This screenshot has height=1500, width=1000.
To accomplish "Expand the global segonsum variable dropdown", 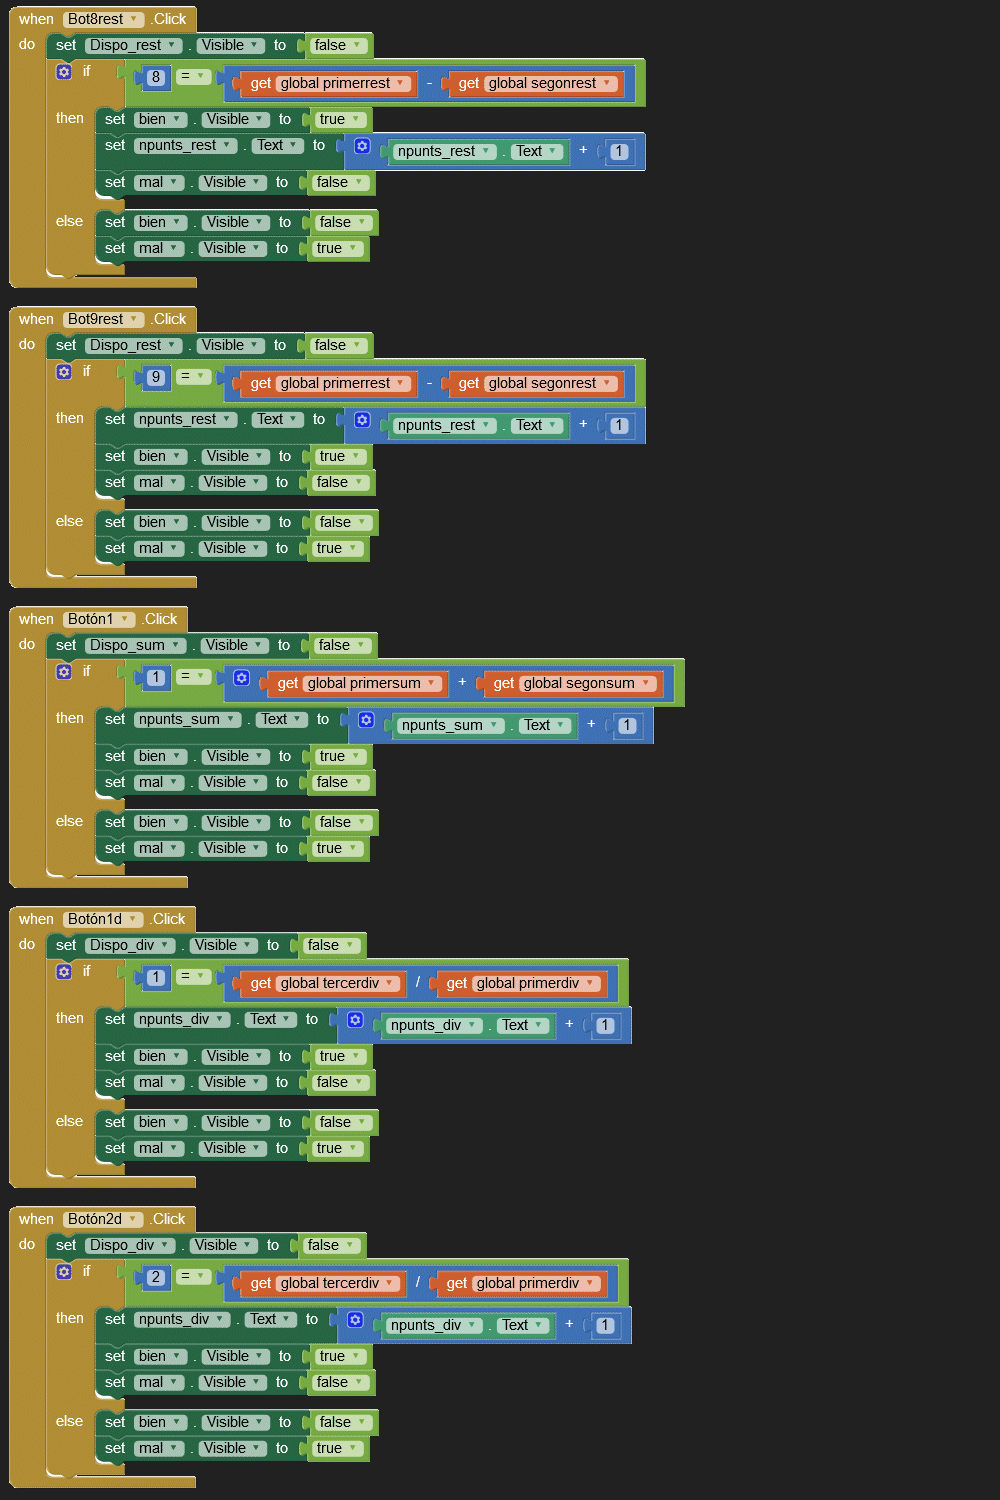I will (646, 683).
